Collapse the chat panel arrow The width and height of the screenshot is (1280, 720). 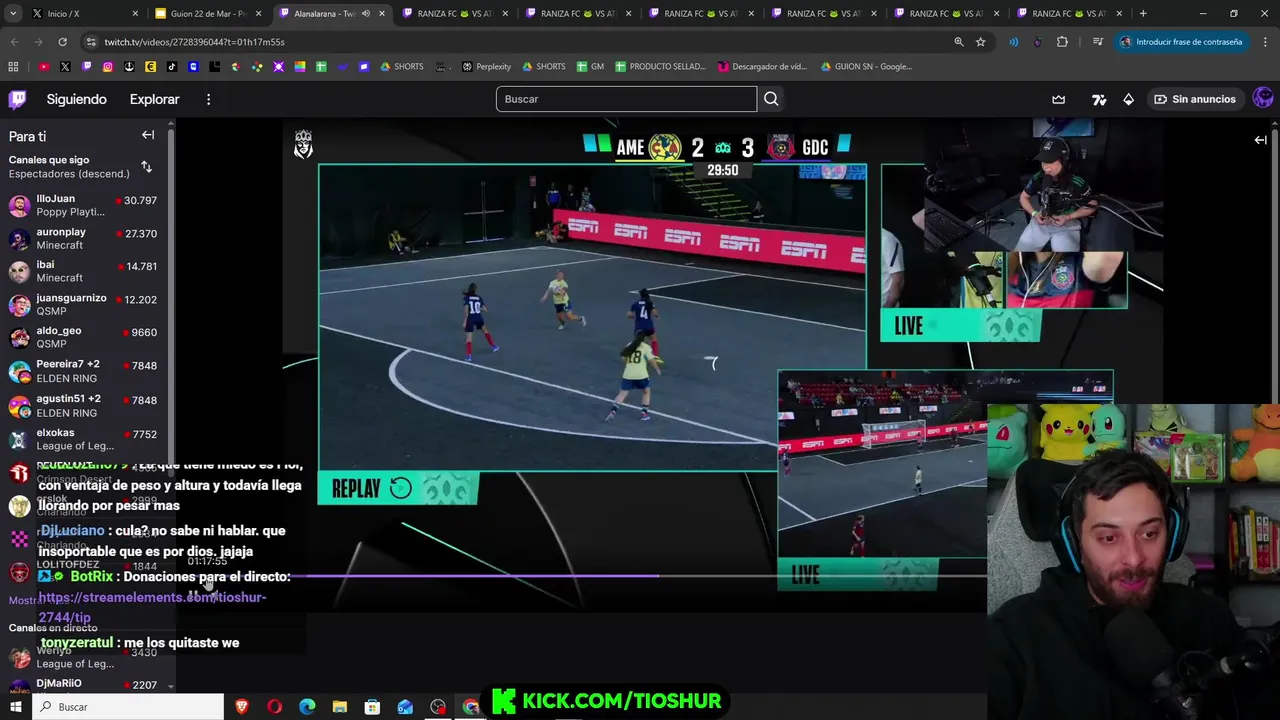click(1260, 140)
